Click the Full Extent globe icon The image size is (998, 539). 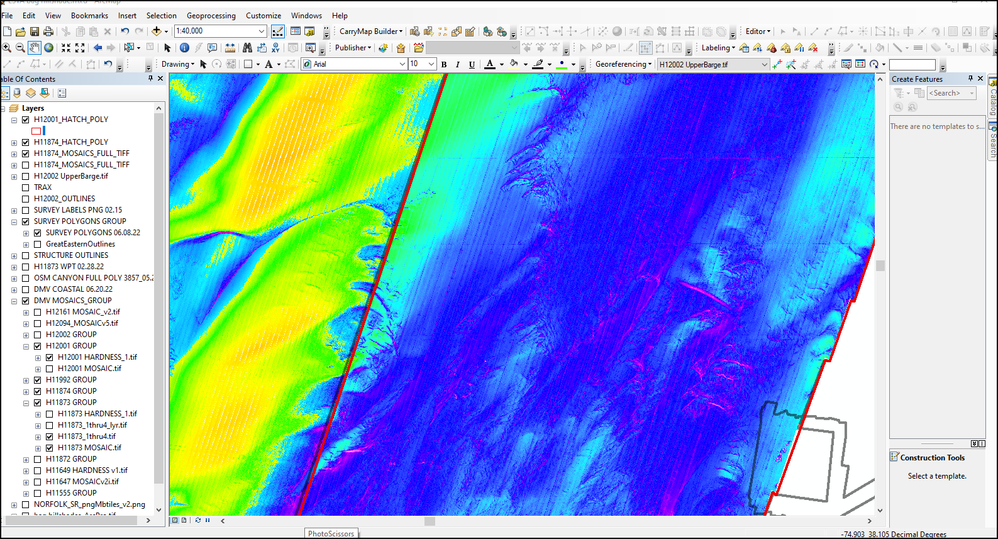click(x=50, y=47)
